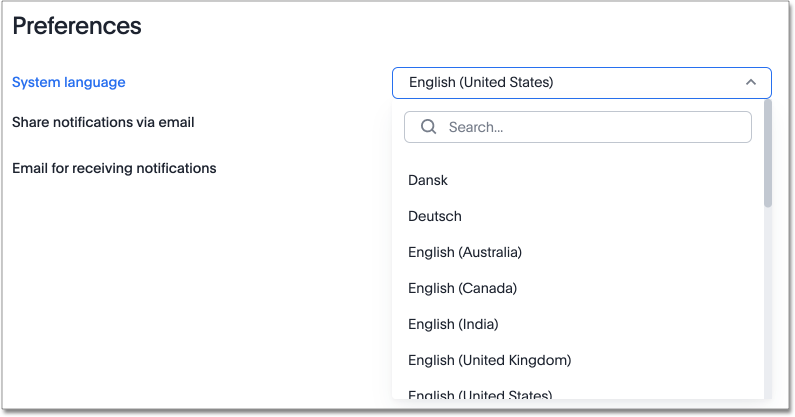Click the selected English (United States) combo box value
Image resolution: width=795 pixels, height=417 pixels.
(481, 82)
